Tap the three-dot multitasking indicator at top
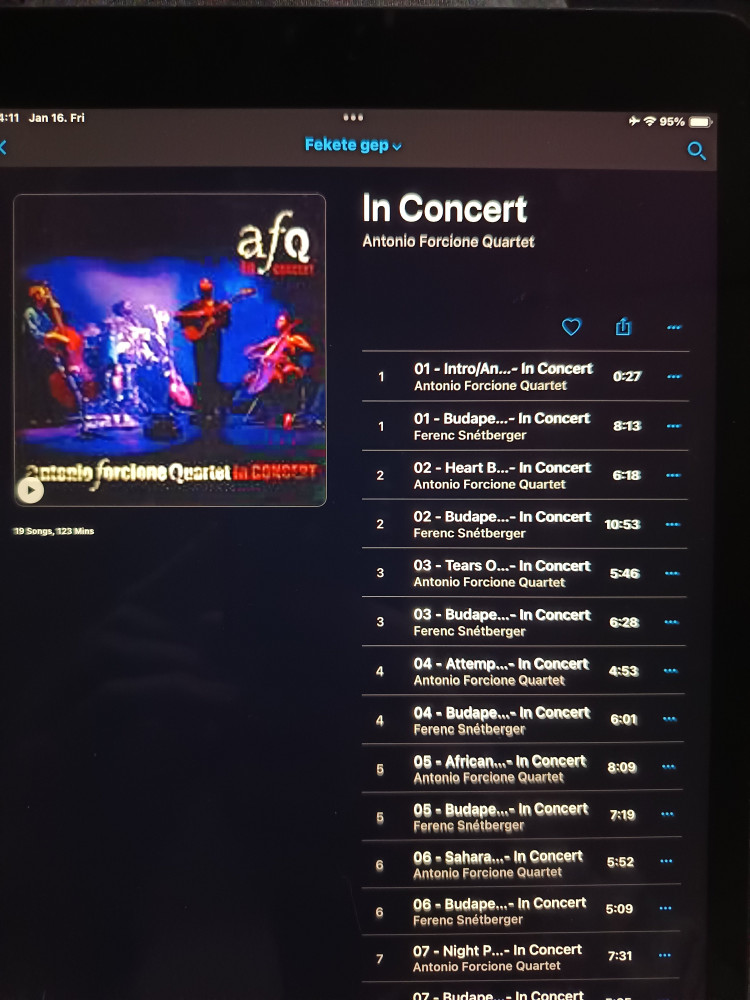This screenshot has width=750, height=1000. 353,117
